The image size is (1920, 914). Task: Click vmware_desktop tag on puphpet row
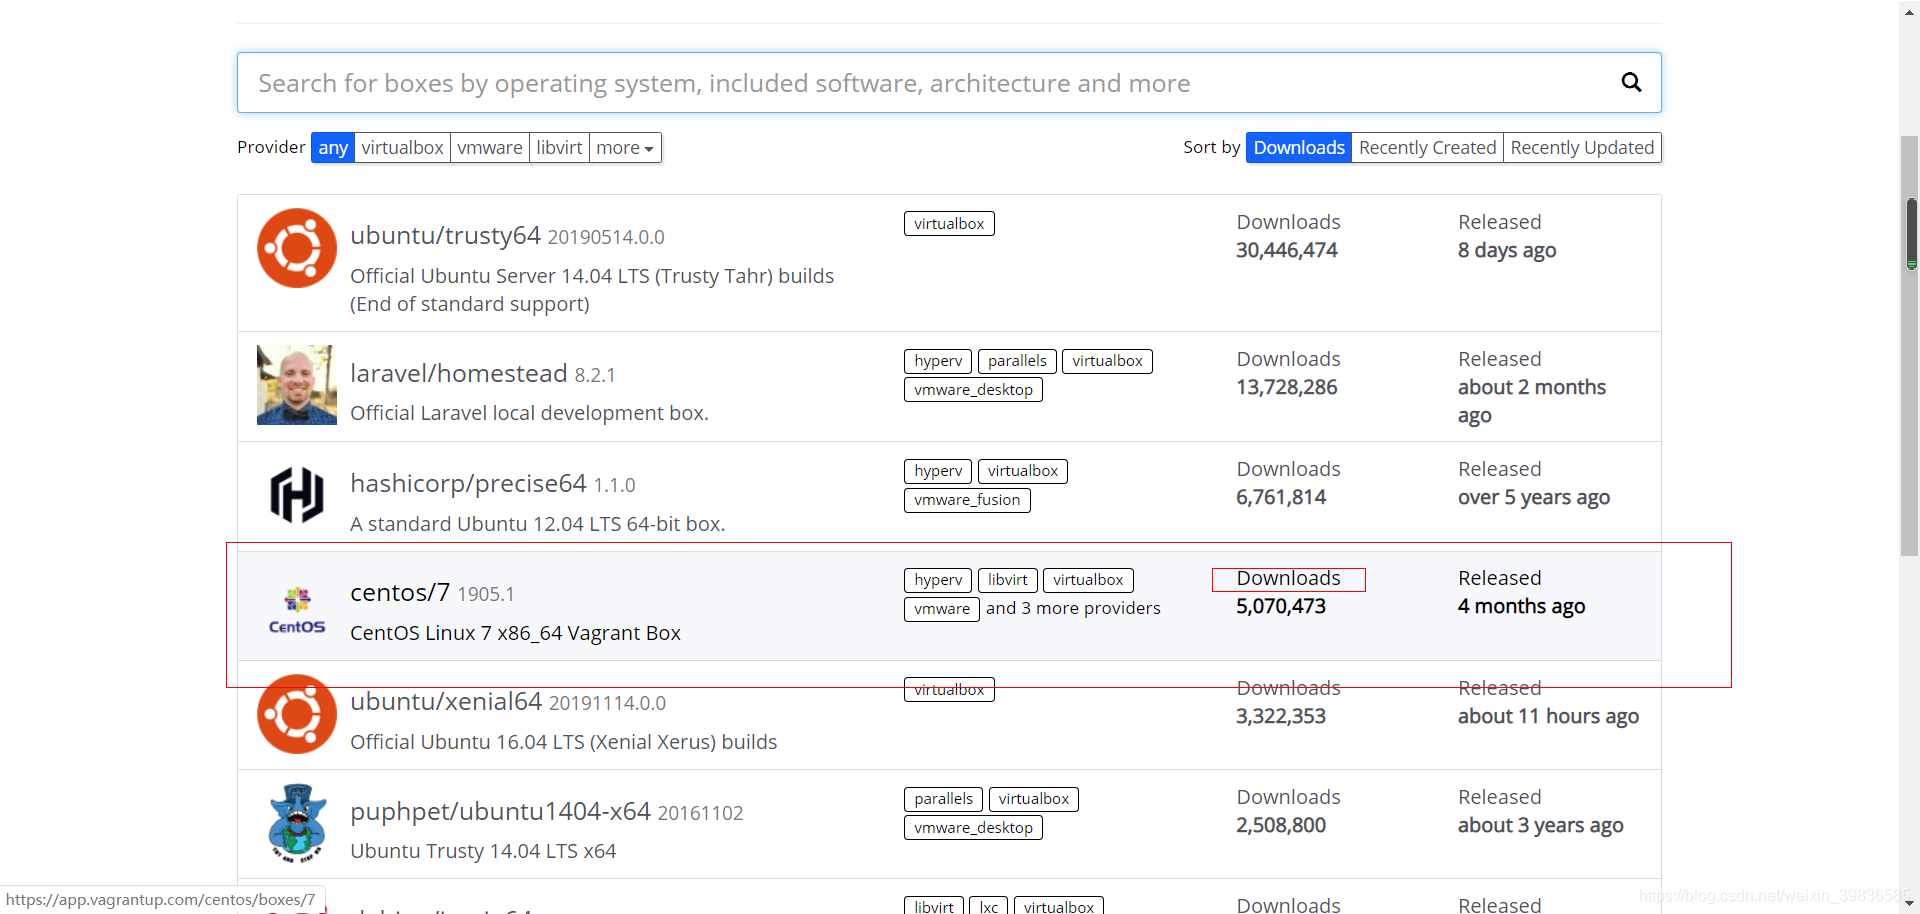pos(973,828)
